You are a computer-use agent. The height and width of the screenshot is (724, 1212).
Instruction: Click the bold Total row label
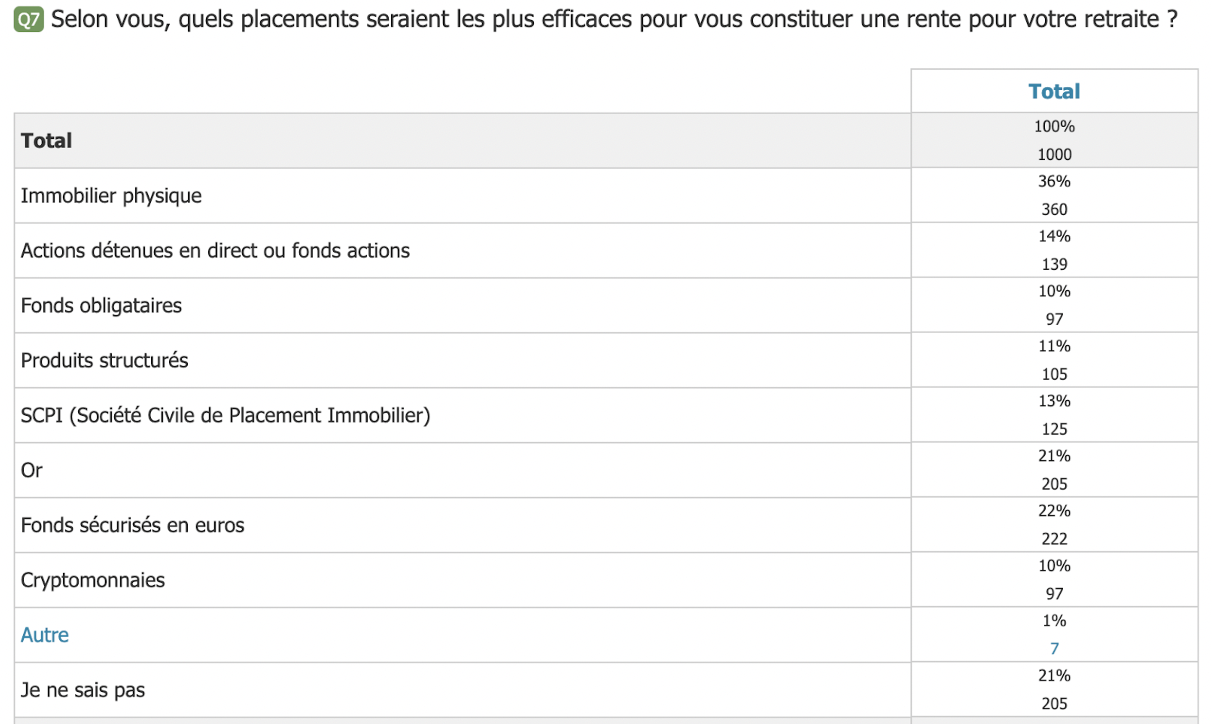[x=47, y=141]
